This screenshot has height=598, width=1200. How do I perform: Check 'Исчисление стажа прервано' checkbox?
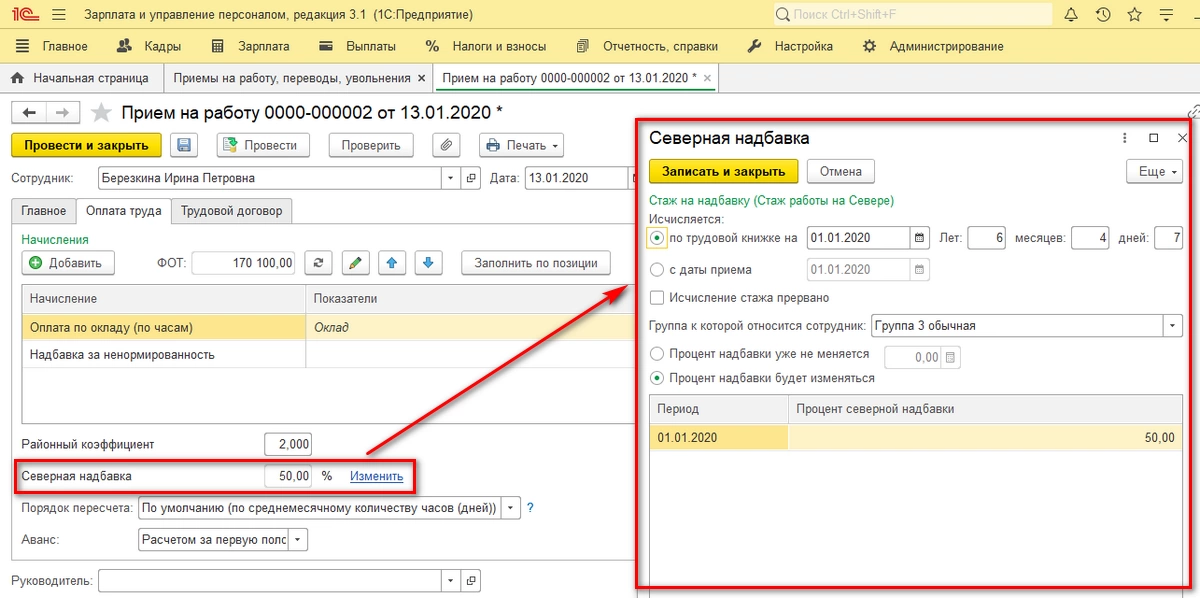[x=657, y=297]
